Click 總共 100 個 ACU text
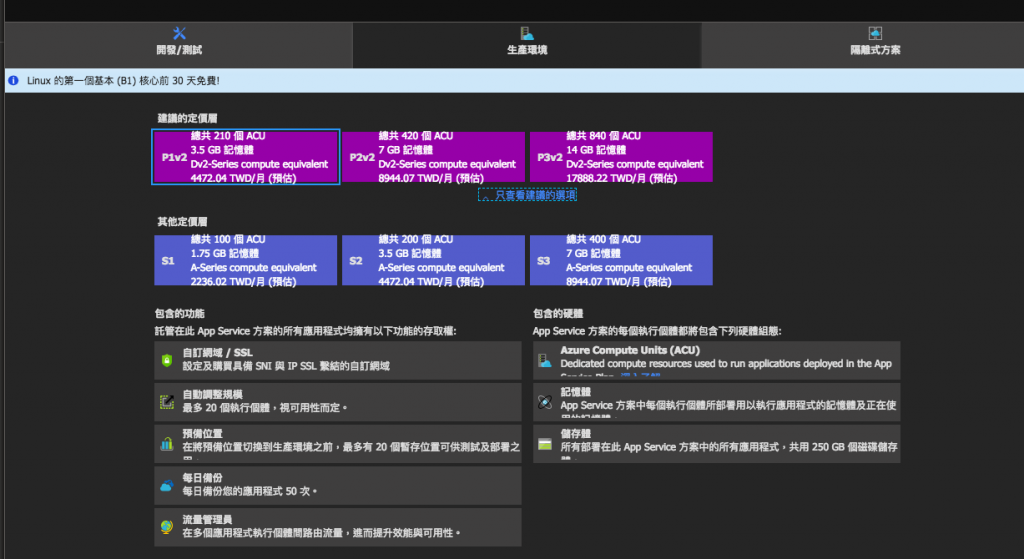Screen dimensions: 1024x559 coord(228,239)
